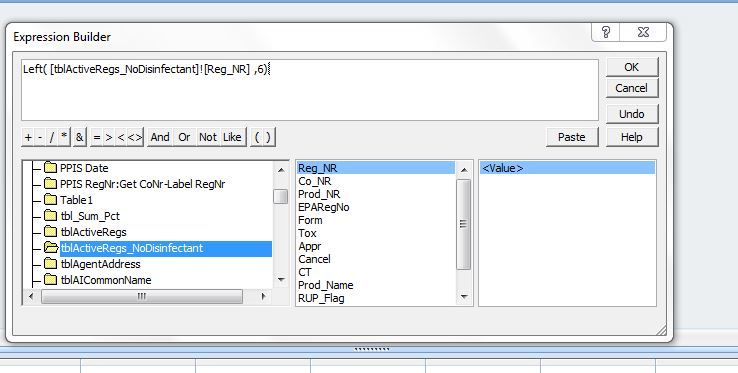Select the PPIS Date folder

tap(84, 168)
